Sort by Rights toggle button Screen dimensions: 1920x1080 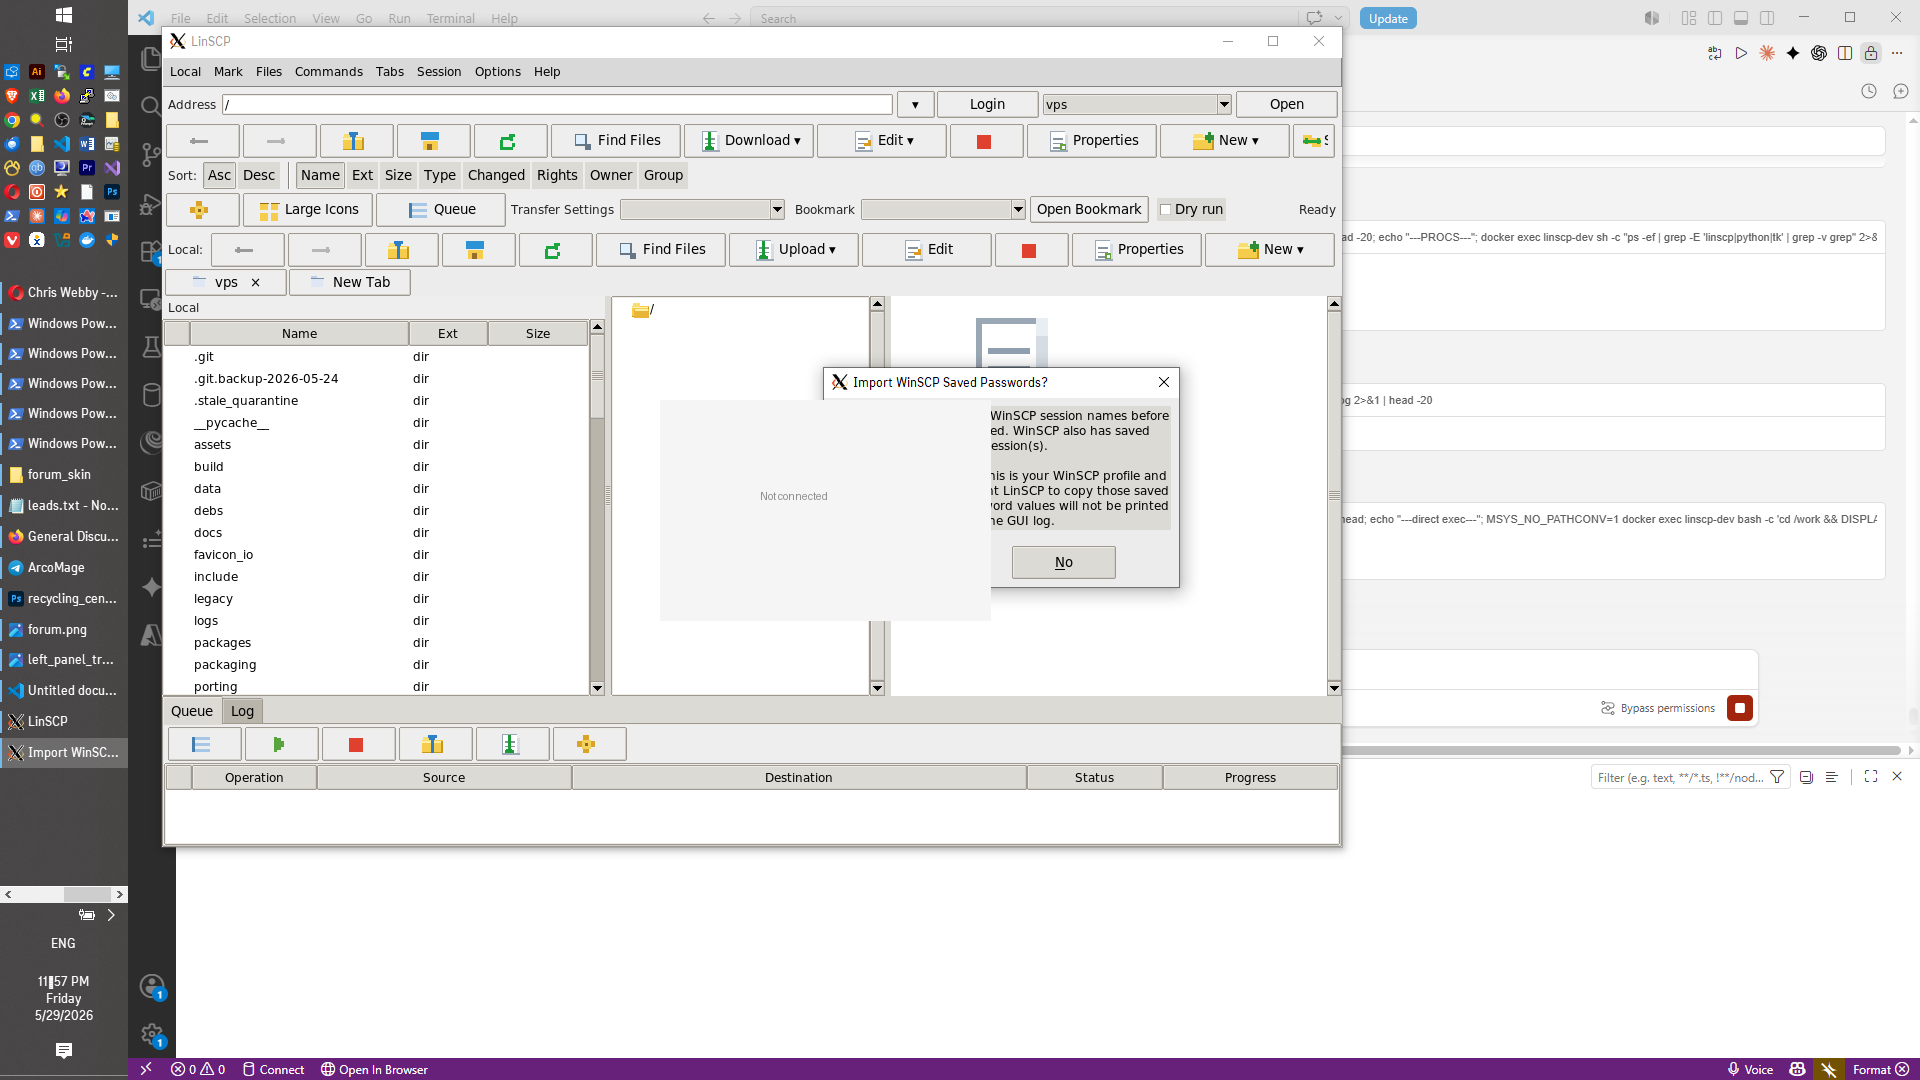coord(557,176)
